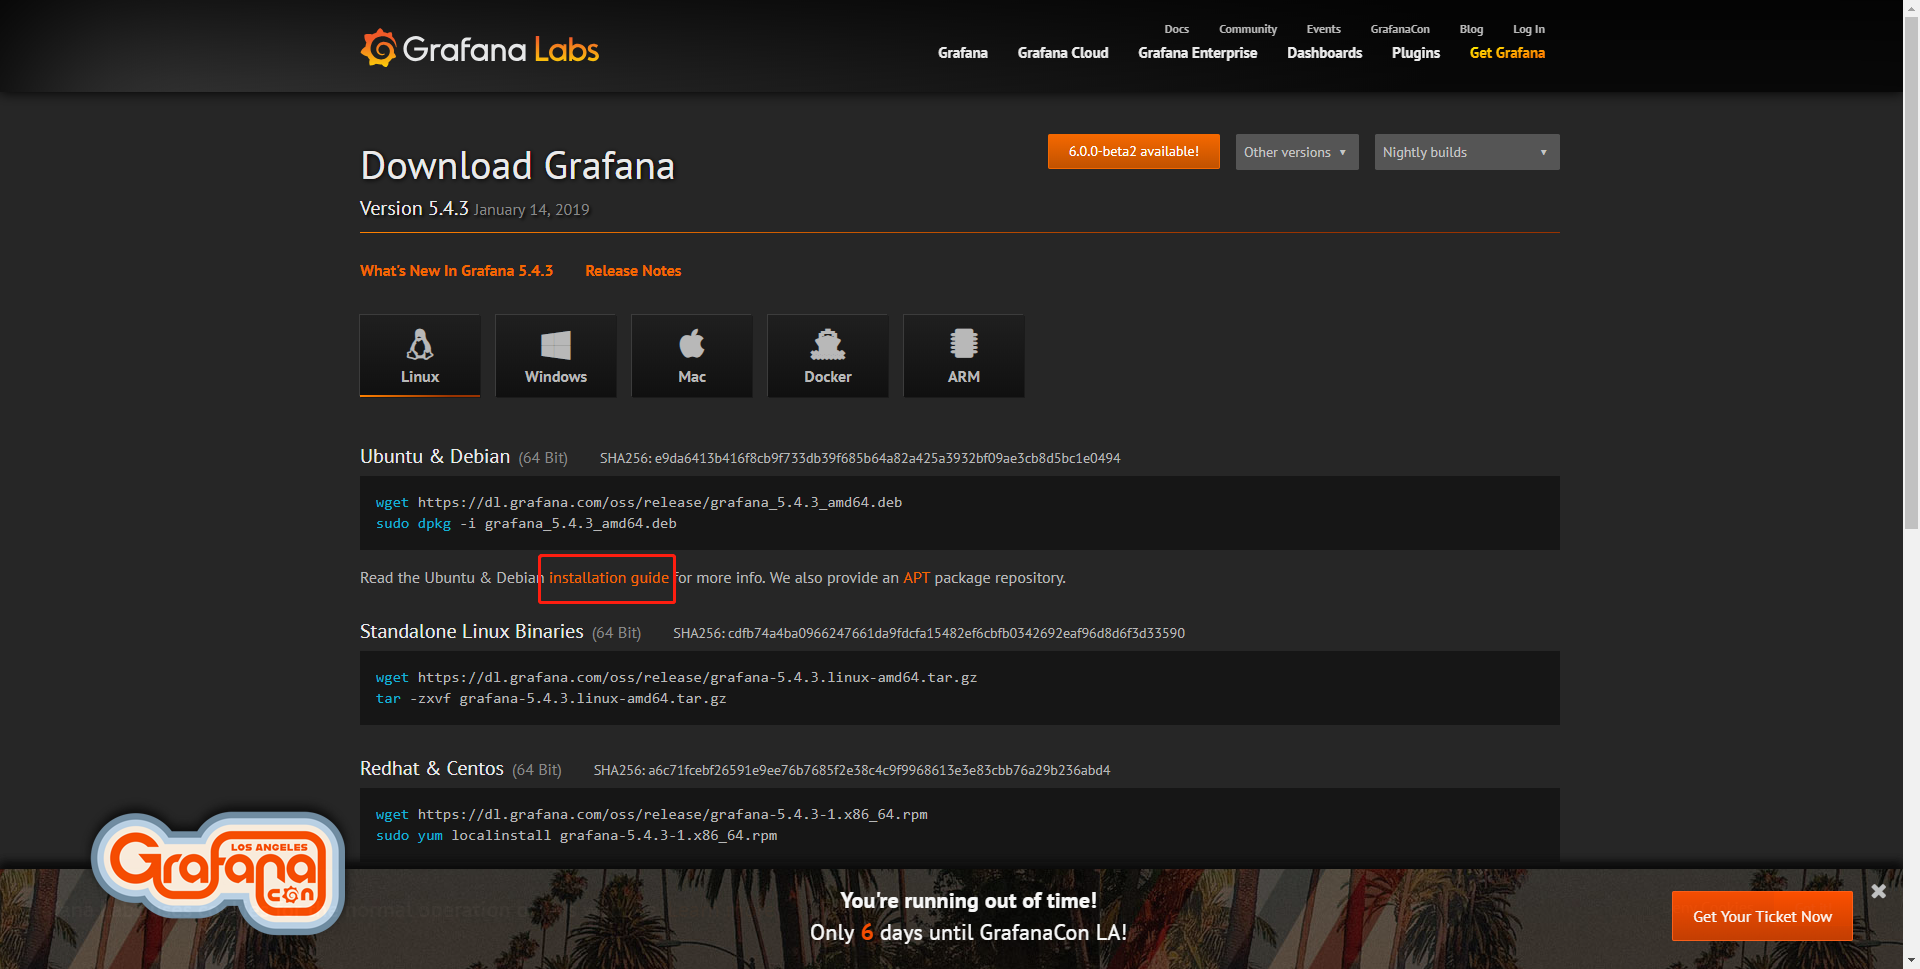Open the Grafana Cloud nav item
The height and width of the screenshot is (969, 1920).
pyautogui.click(x=1063, y=53)
